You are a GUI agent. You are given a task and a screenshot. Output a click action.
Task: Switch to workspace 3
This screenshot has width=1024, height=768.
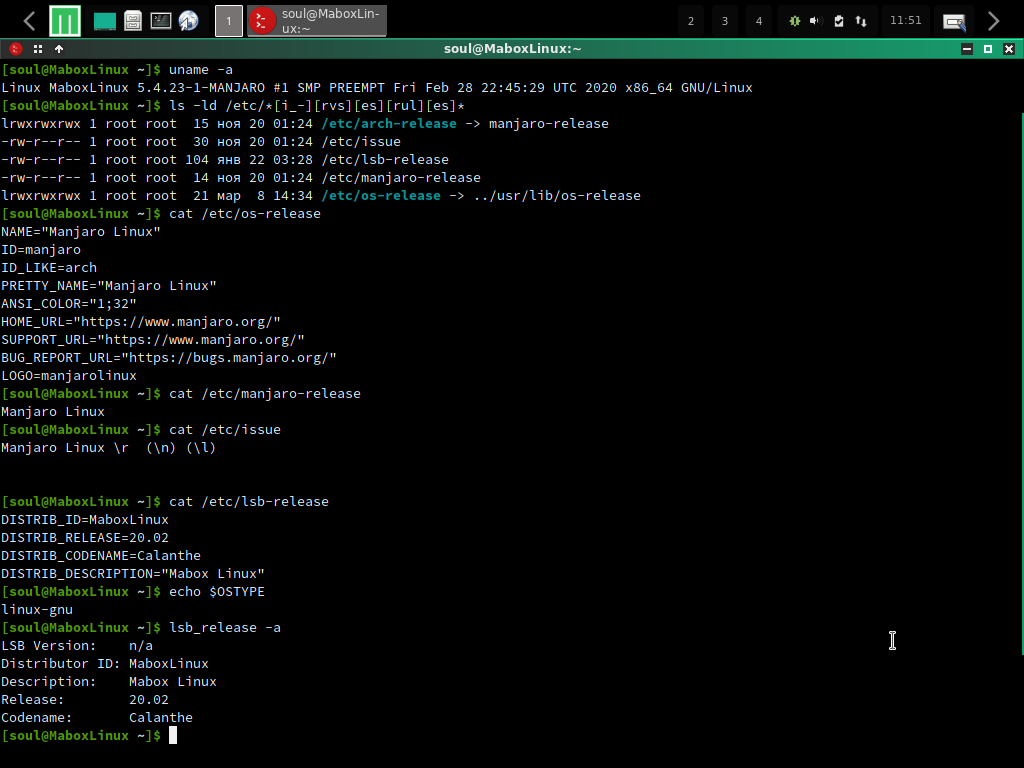pos(725,21)
